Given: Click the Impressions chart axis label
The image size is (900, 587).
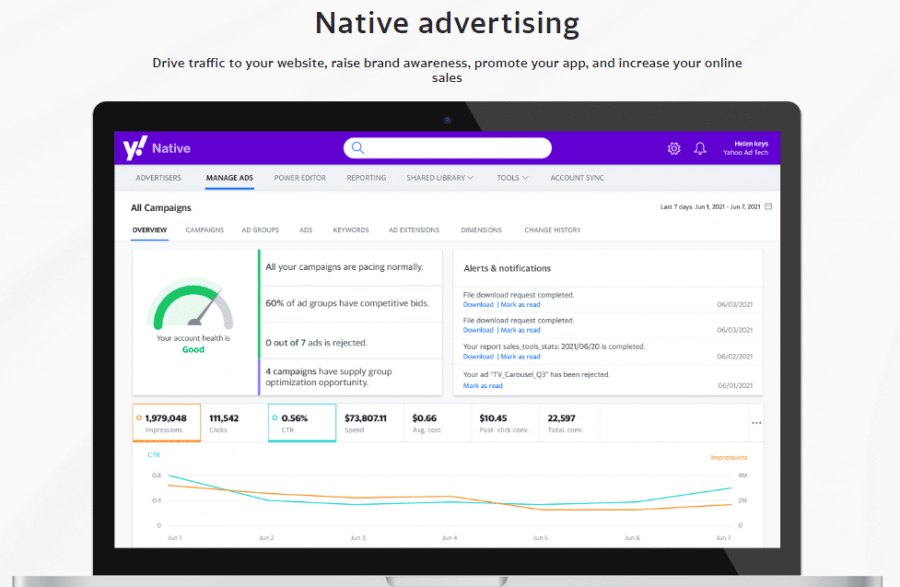Looking at the screenshot, I should point(729,457).
